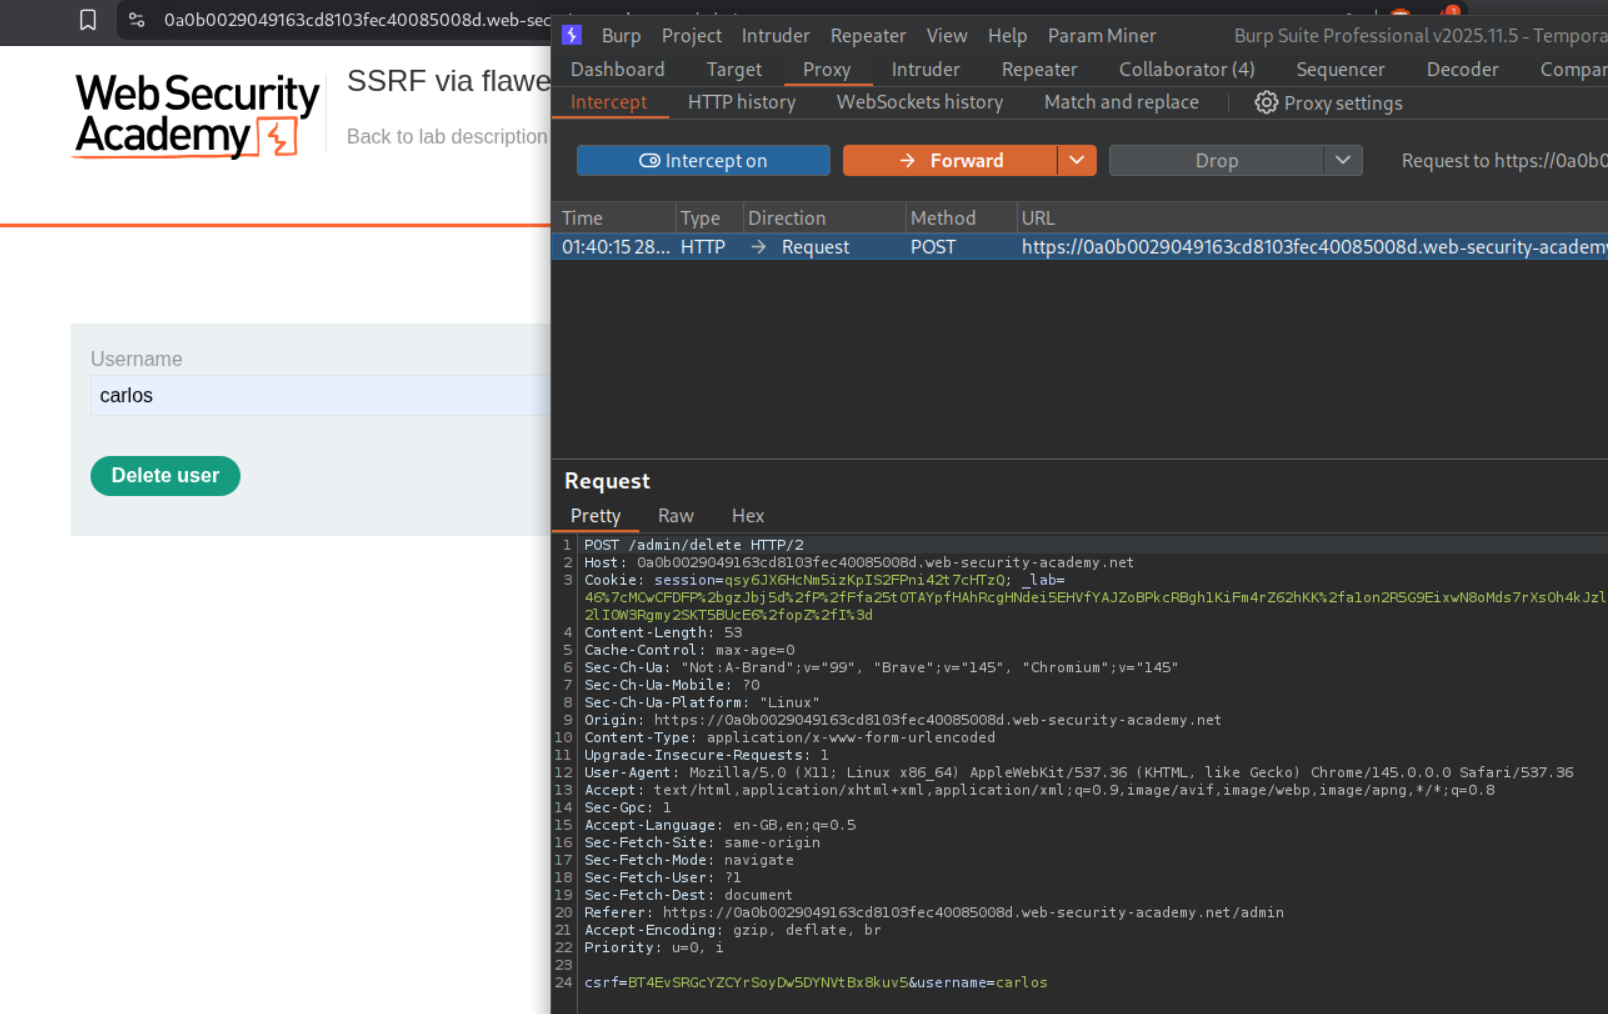Open the Hex request view tab
The image size is (1608, 1014).
pyautogui.click(x=747, y=516)
